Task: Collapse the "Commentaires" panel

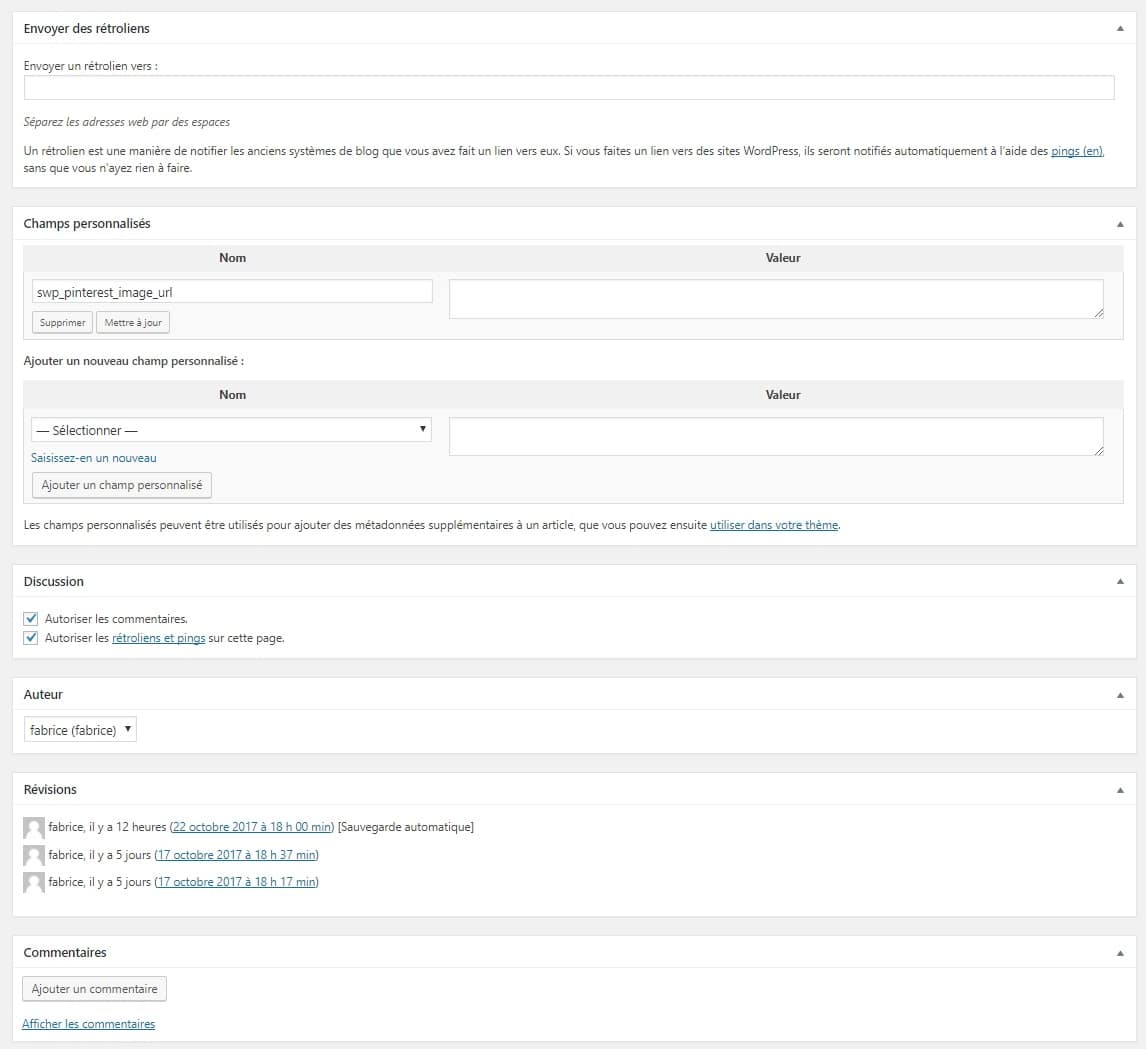Action: [1120, 952]
